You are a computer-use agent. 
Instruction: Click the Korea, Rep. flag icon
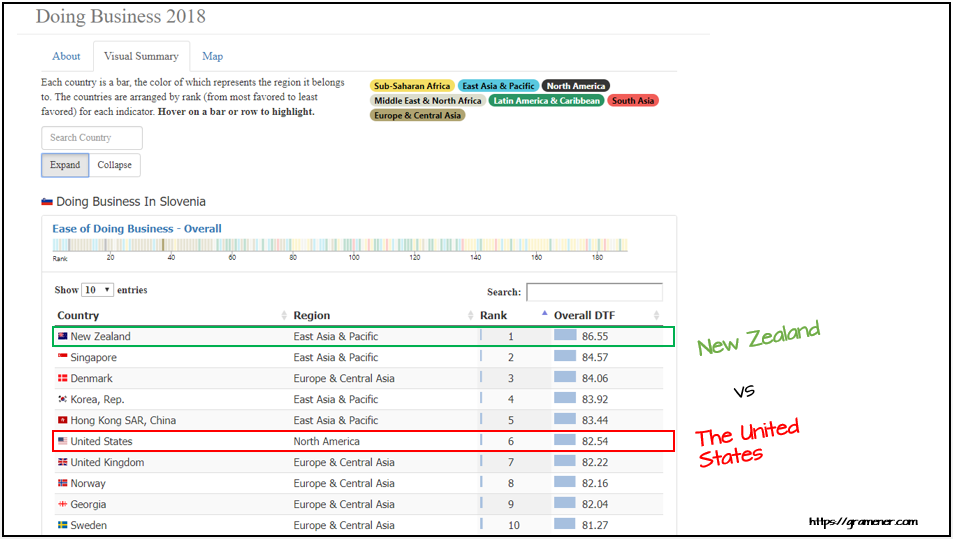(x=63, y=399)
